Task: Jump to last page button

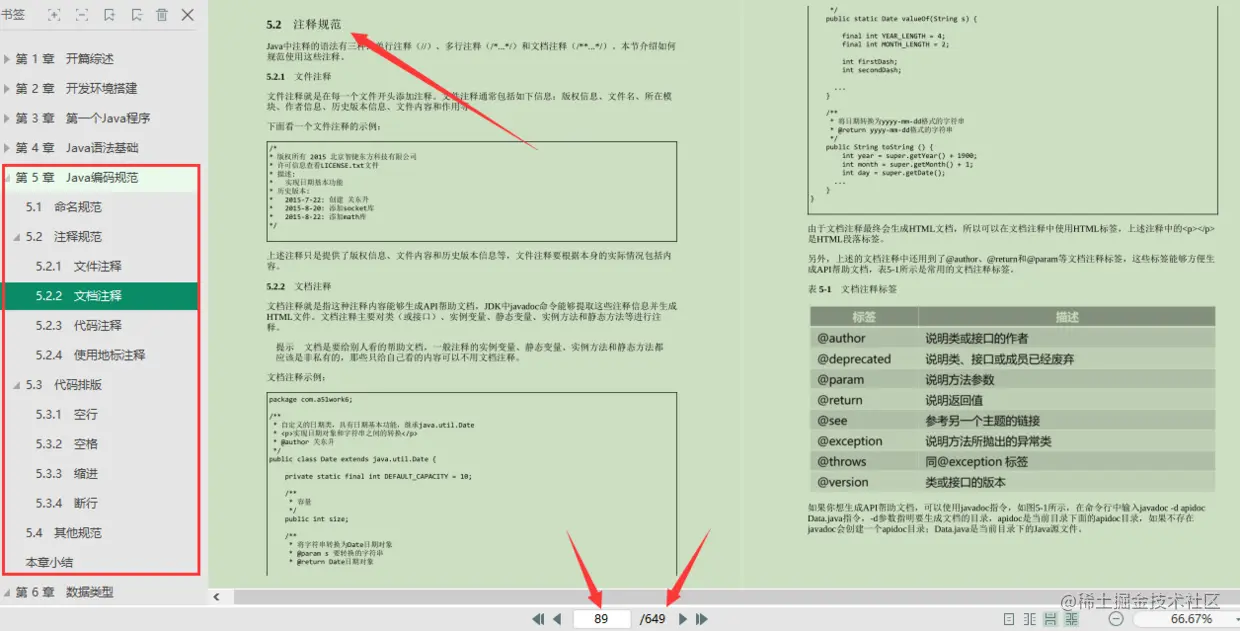Action: [x=702, y=619]
